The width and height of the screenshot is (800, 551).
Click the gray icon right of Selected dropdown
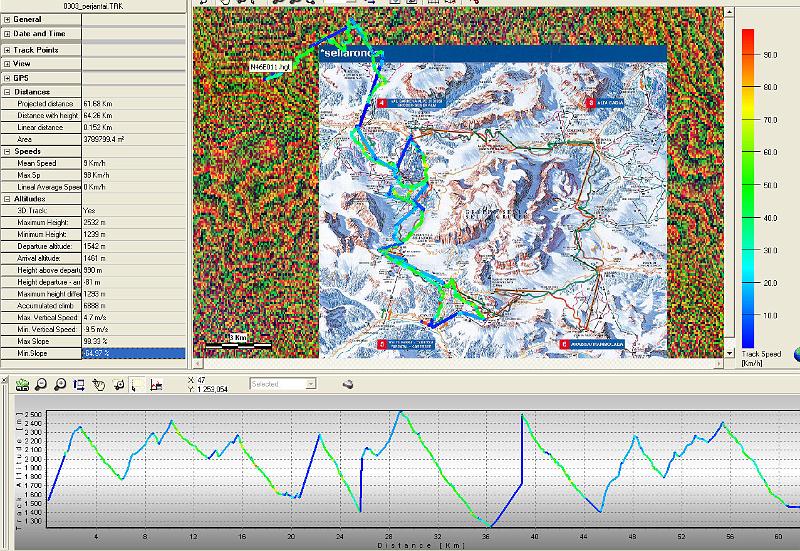click(348, 384)
